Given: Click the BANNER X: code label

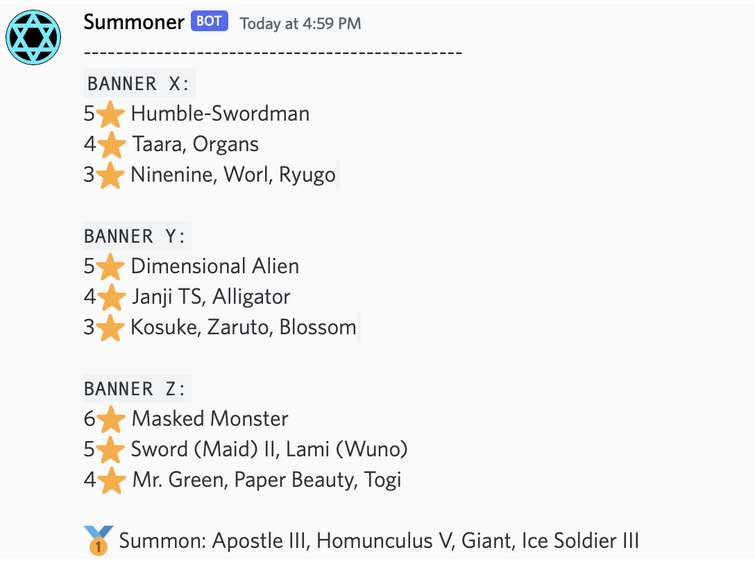Looking at the screenshot, I should (139, 83).
